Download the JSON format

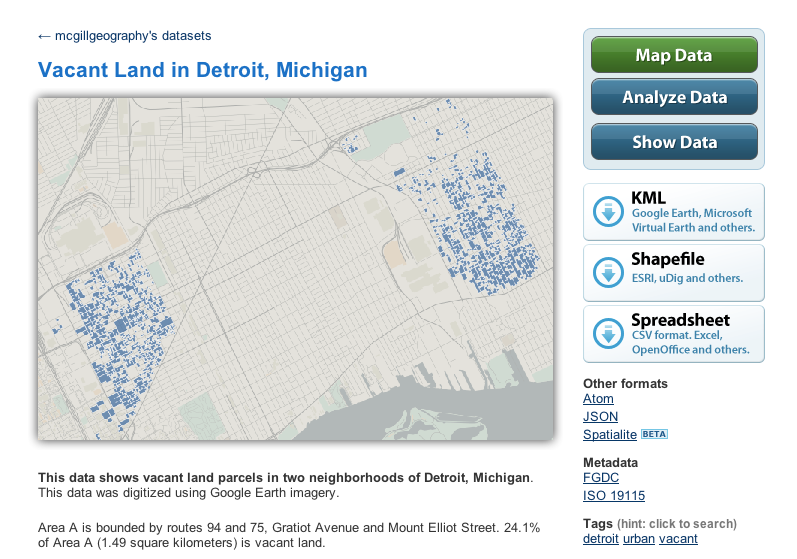[x=600, y=417]
